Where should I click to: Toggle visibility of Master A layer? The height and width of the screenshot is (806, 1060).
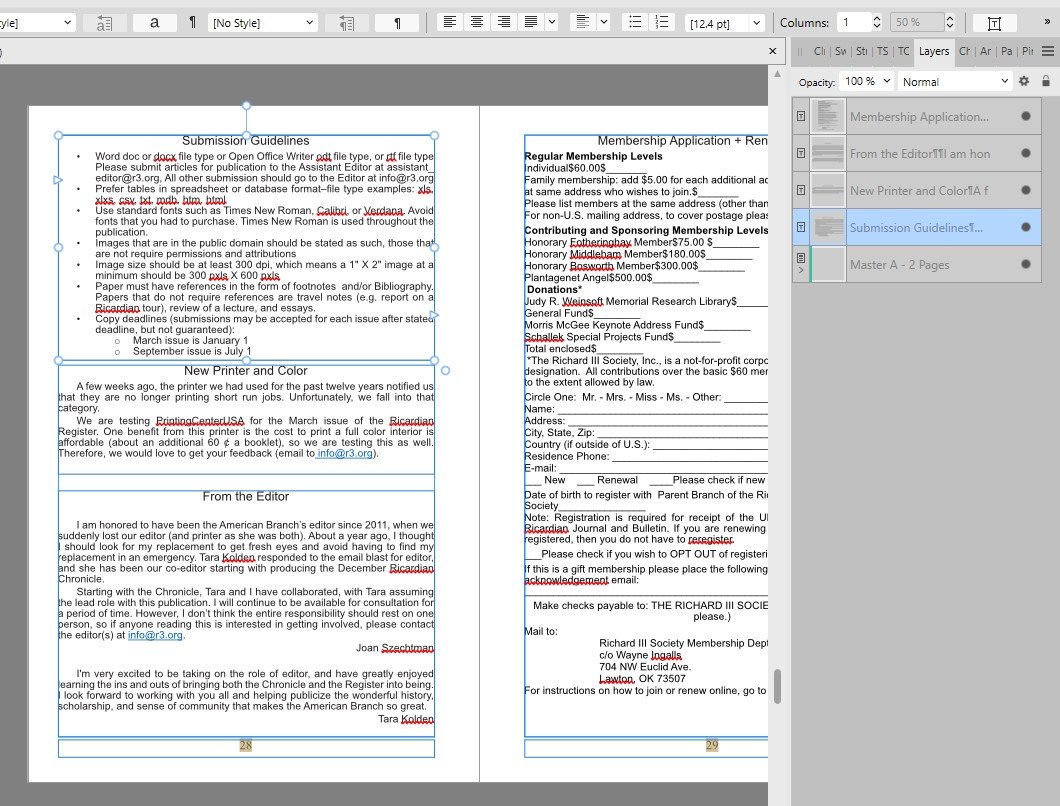1025,265
